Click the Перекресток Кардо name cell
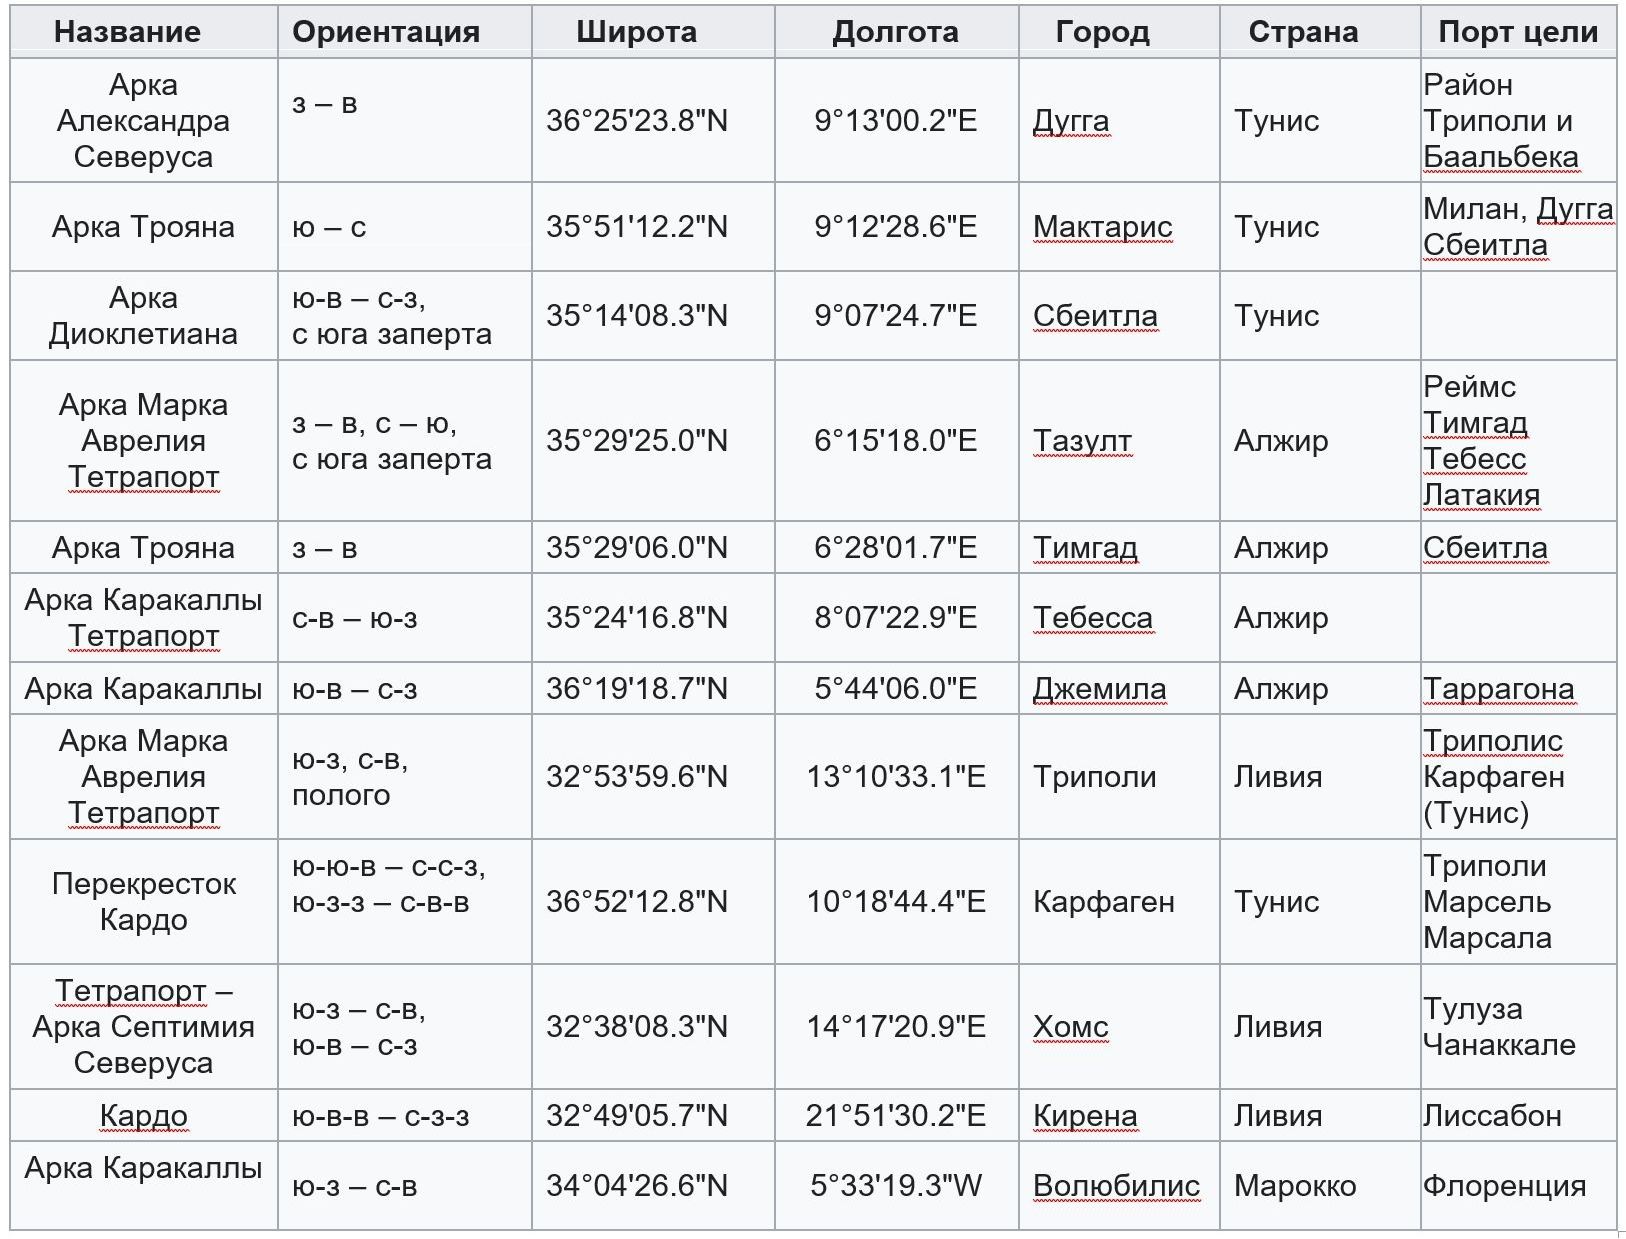Image resolution: width=1626 pixels, height=1239 pixels. [144, 902]
